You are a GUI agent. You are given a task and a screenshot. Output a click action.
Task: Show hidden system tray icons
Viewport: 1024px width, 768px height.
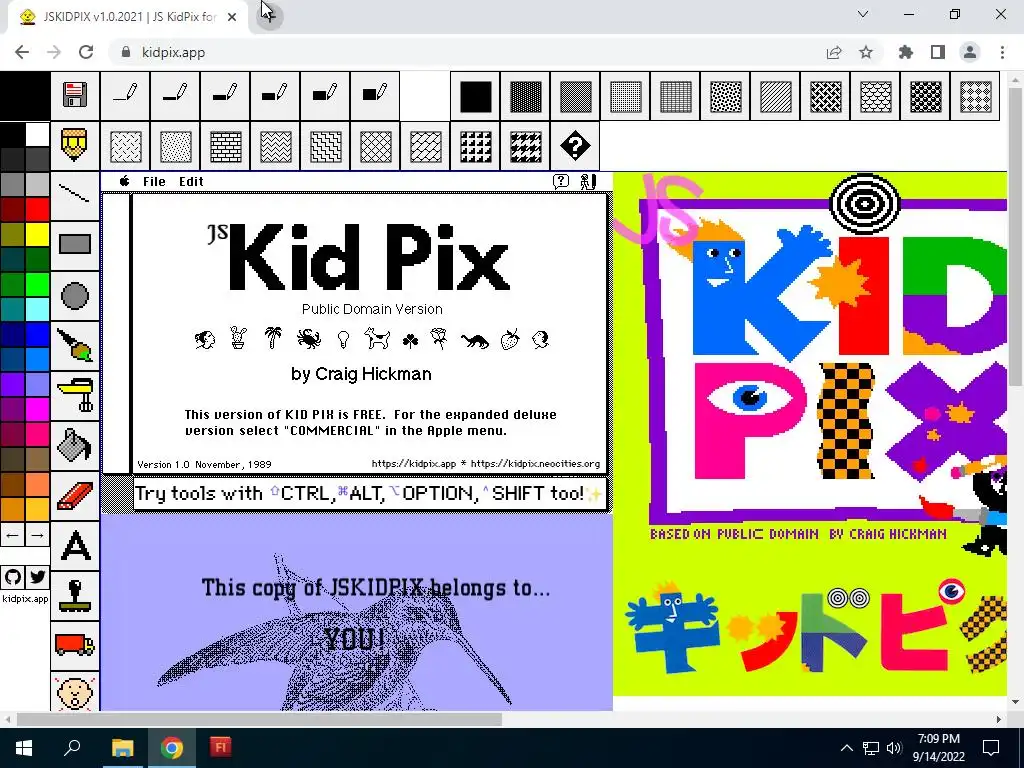[846, 748]
